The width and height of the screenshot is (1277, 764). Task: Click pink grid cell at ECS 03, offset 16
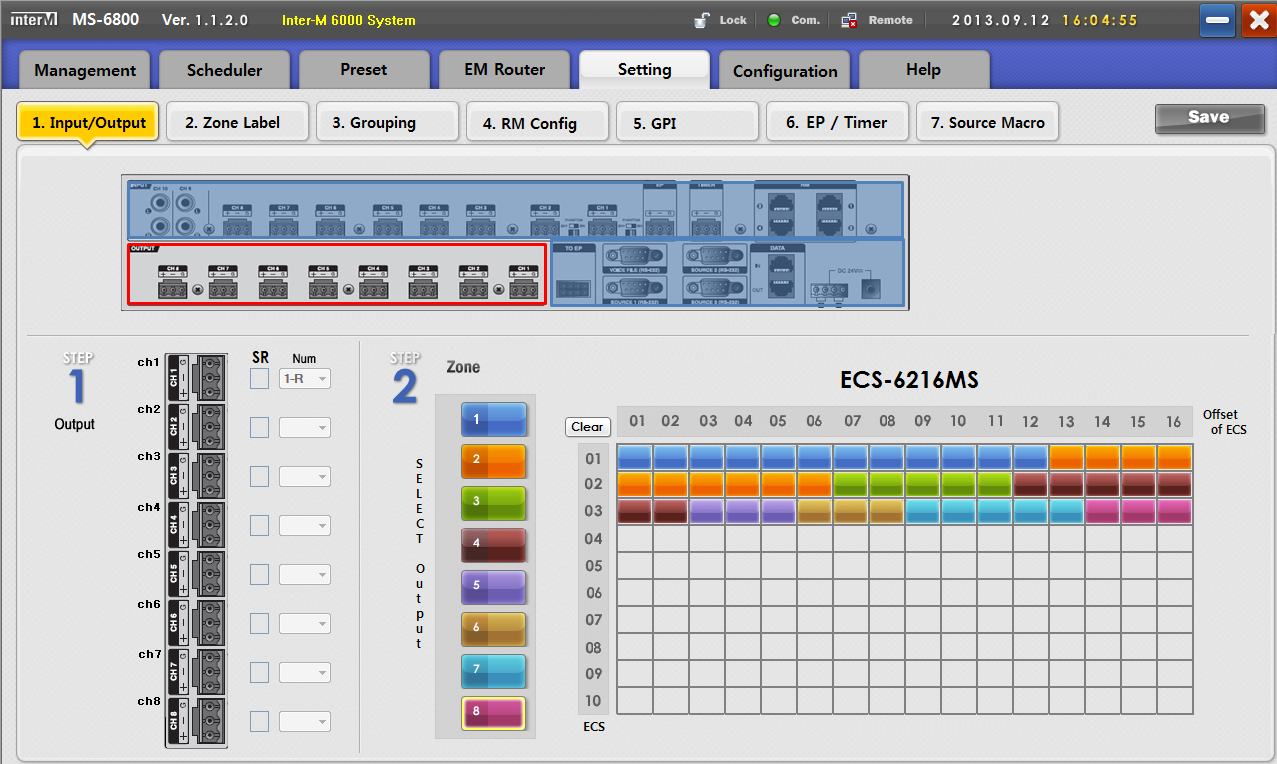click(x=1175, y=512)
